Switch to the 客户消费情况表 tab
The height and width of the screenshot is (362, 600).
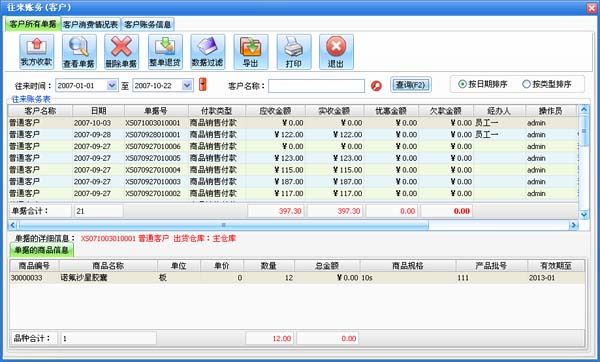pyautogui.click(x=91, y=24)
